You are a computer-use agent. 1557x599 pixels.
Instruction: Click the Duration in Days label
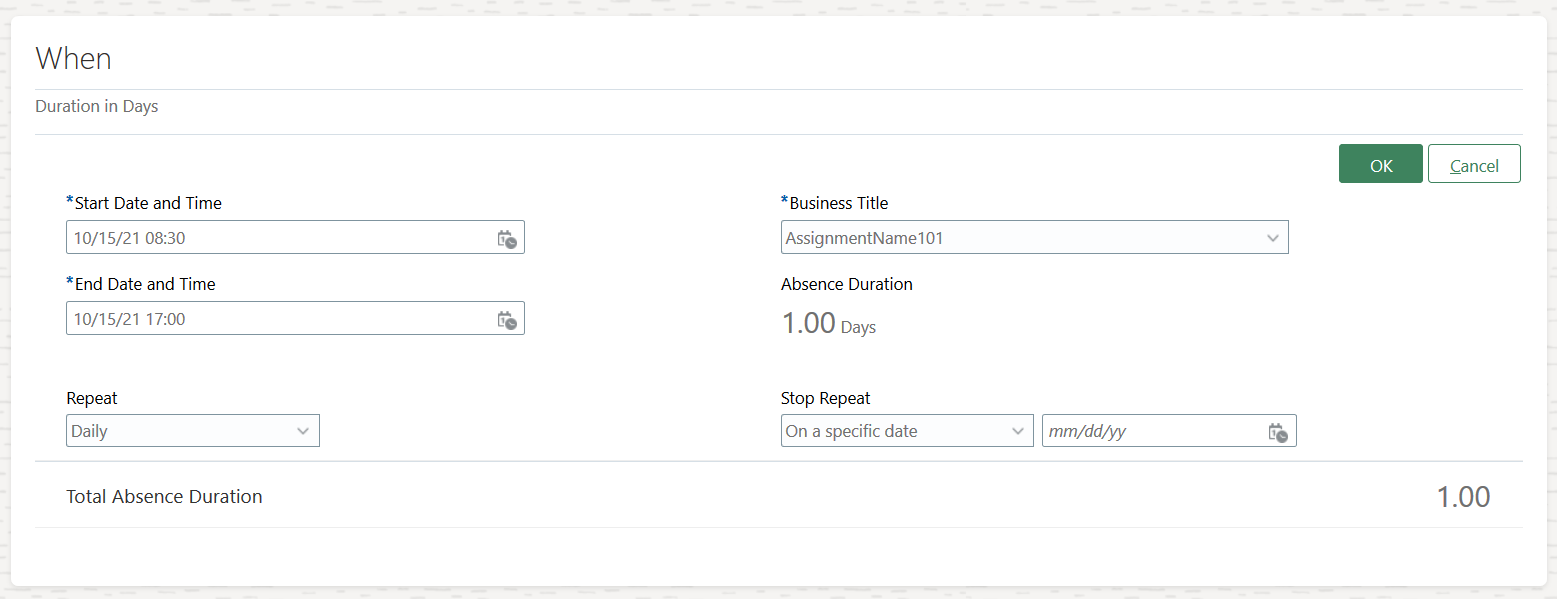point(96,106)
